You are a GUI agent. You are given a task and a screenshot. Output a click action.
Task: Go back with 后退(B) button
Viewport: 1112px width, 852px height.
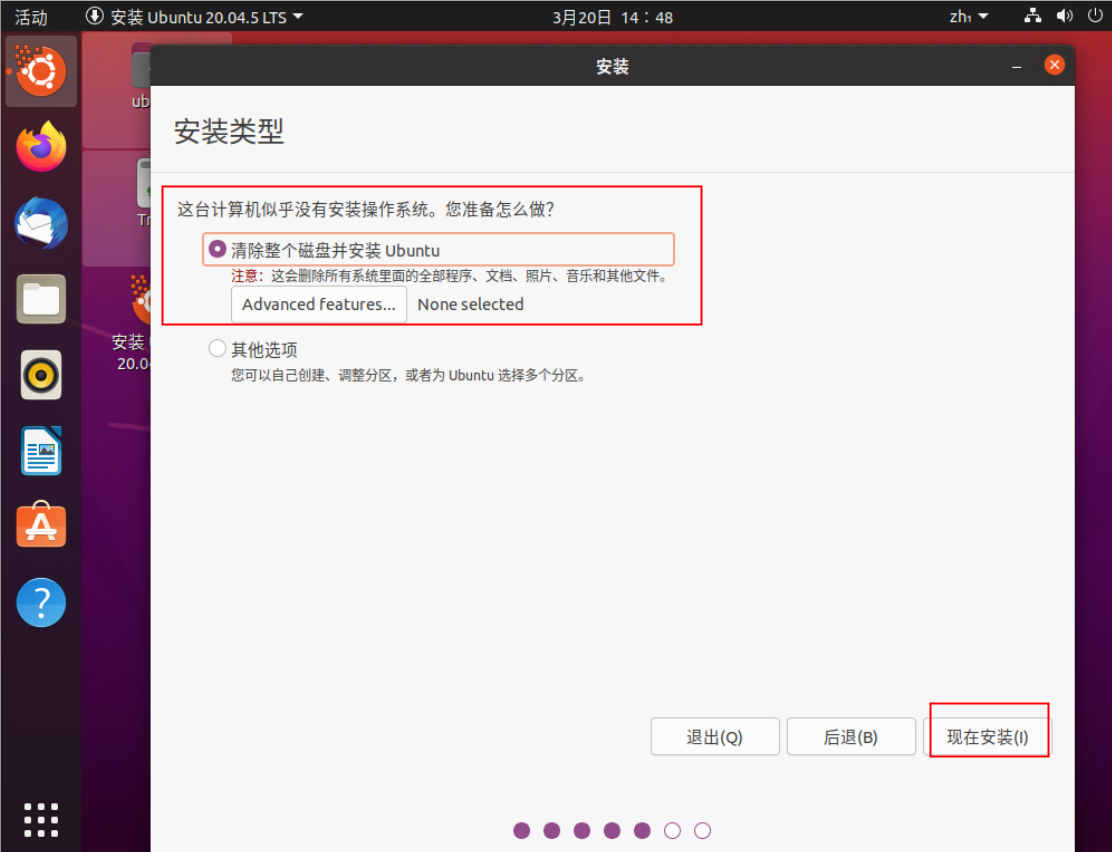851,737
